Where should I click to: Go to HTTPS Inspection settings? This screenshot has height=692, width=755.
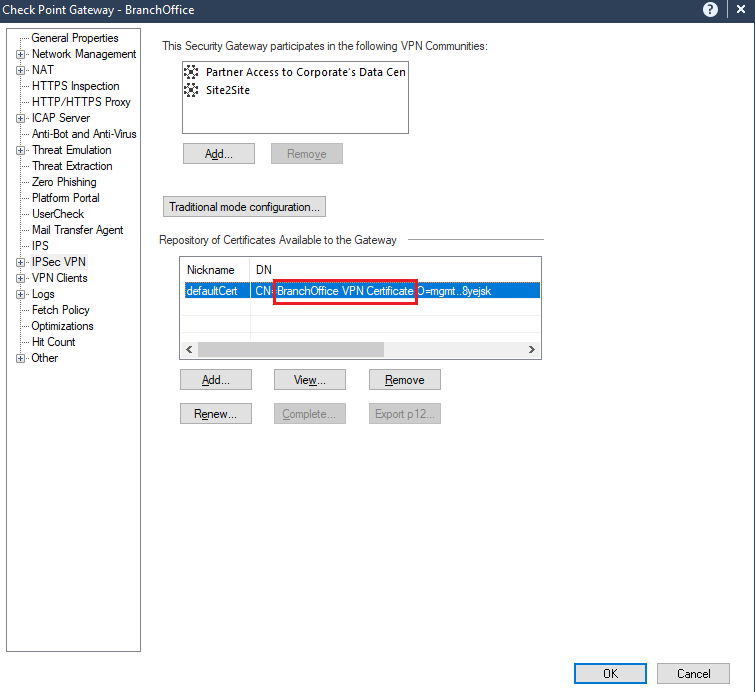point(75,86)
